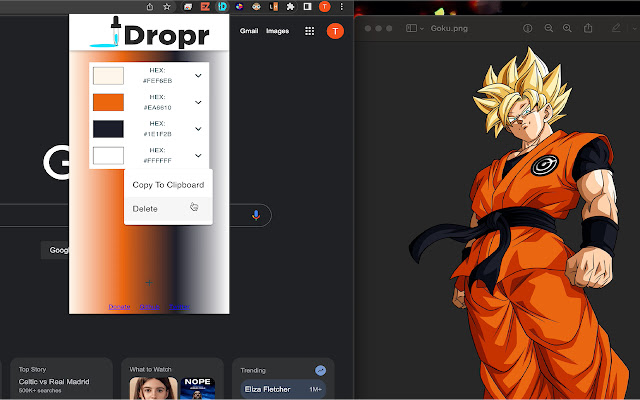Open the Google account avatar on page

[335, 31]
